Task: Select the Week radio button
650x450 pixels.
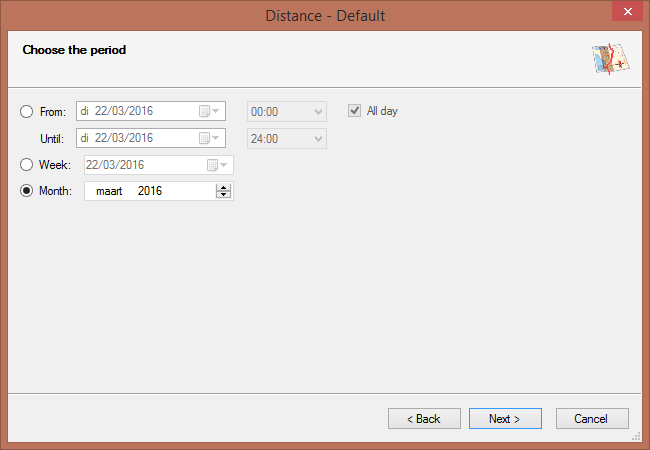Action: 26,165
